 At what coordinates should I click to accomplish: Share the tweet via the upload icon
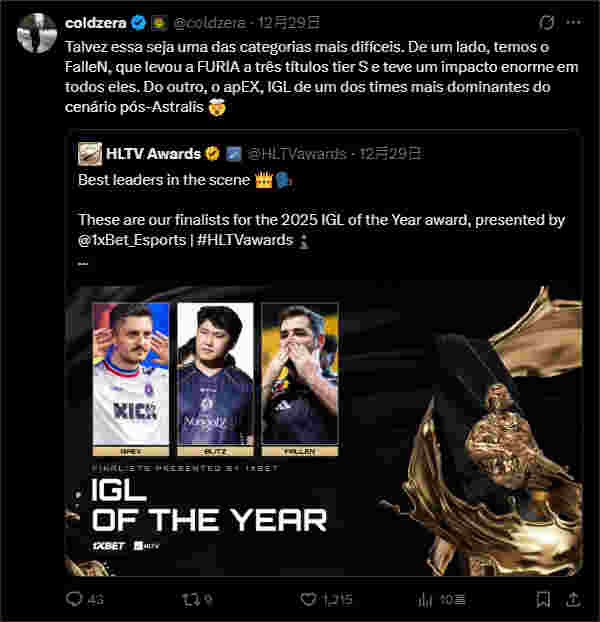click(573, 599)
